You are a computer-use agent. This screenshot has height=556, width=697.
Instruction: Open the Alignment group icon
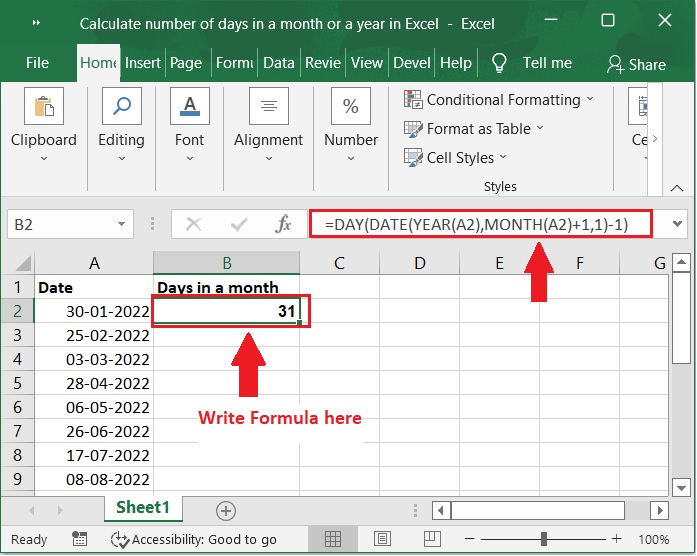(x=268, y=107)
